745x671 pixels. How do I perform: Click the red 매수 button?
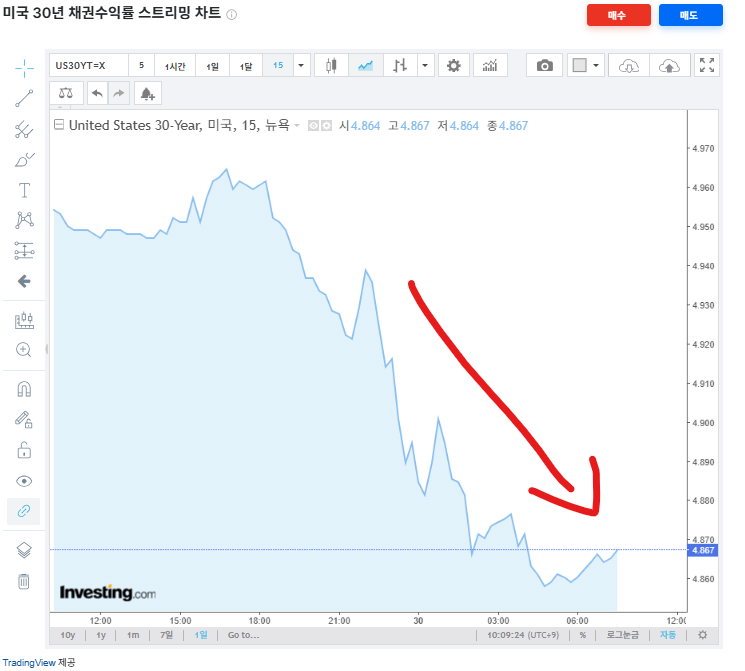(x=618, y=15)
